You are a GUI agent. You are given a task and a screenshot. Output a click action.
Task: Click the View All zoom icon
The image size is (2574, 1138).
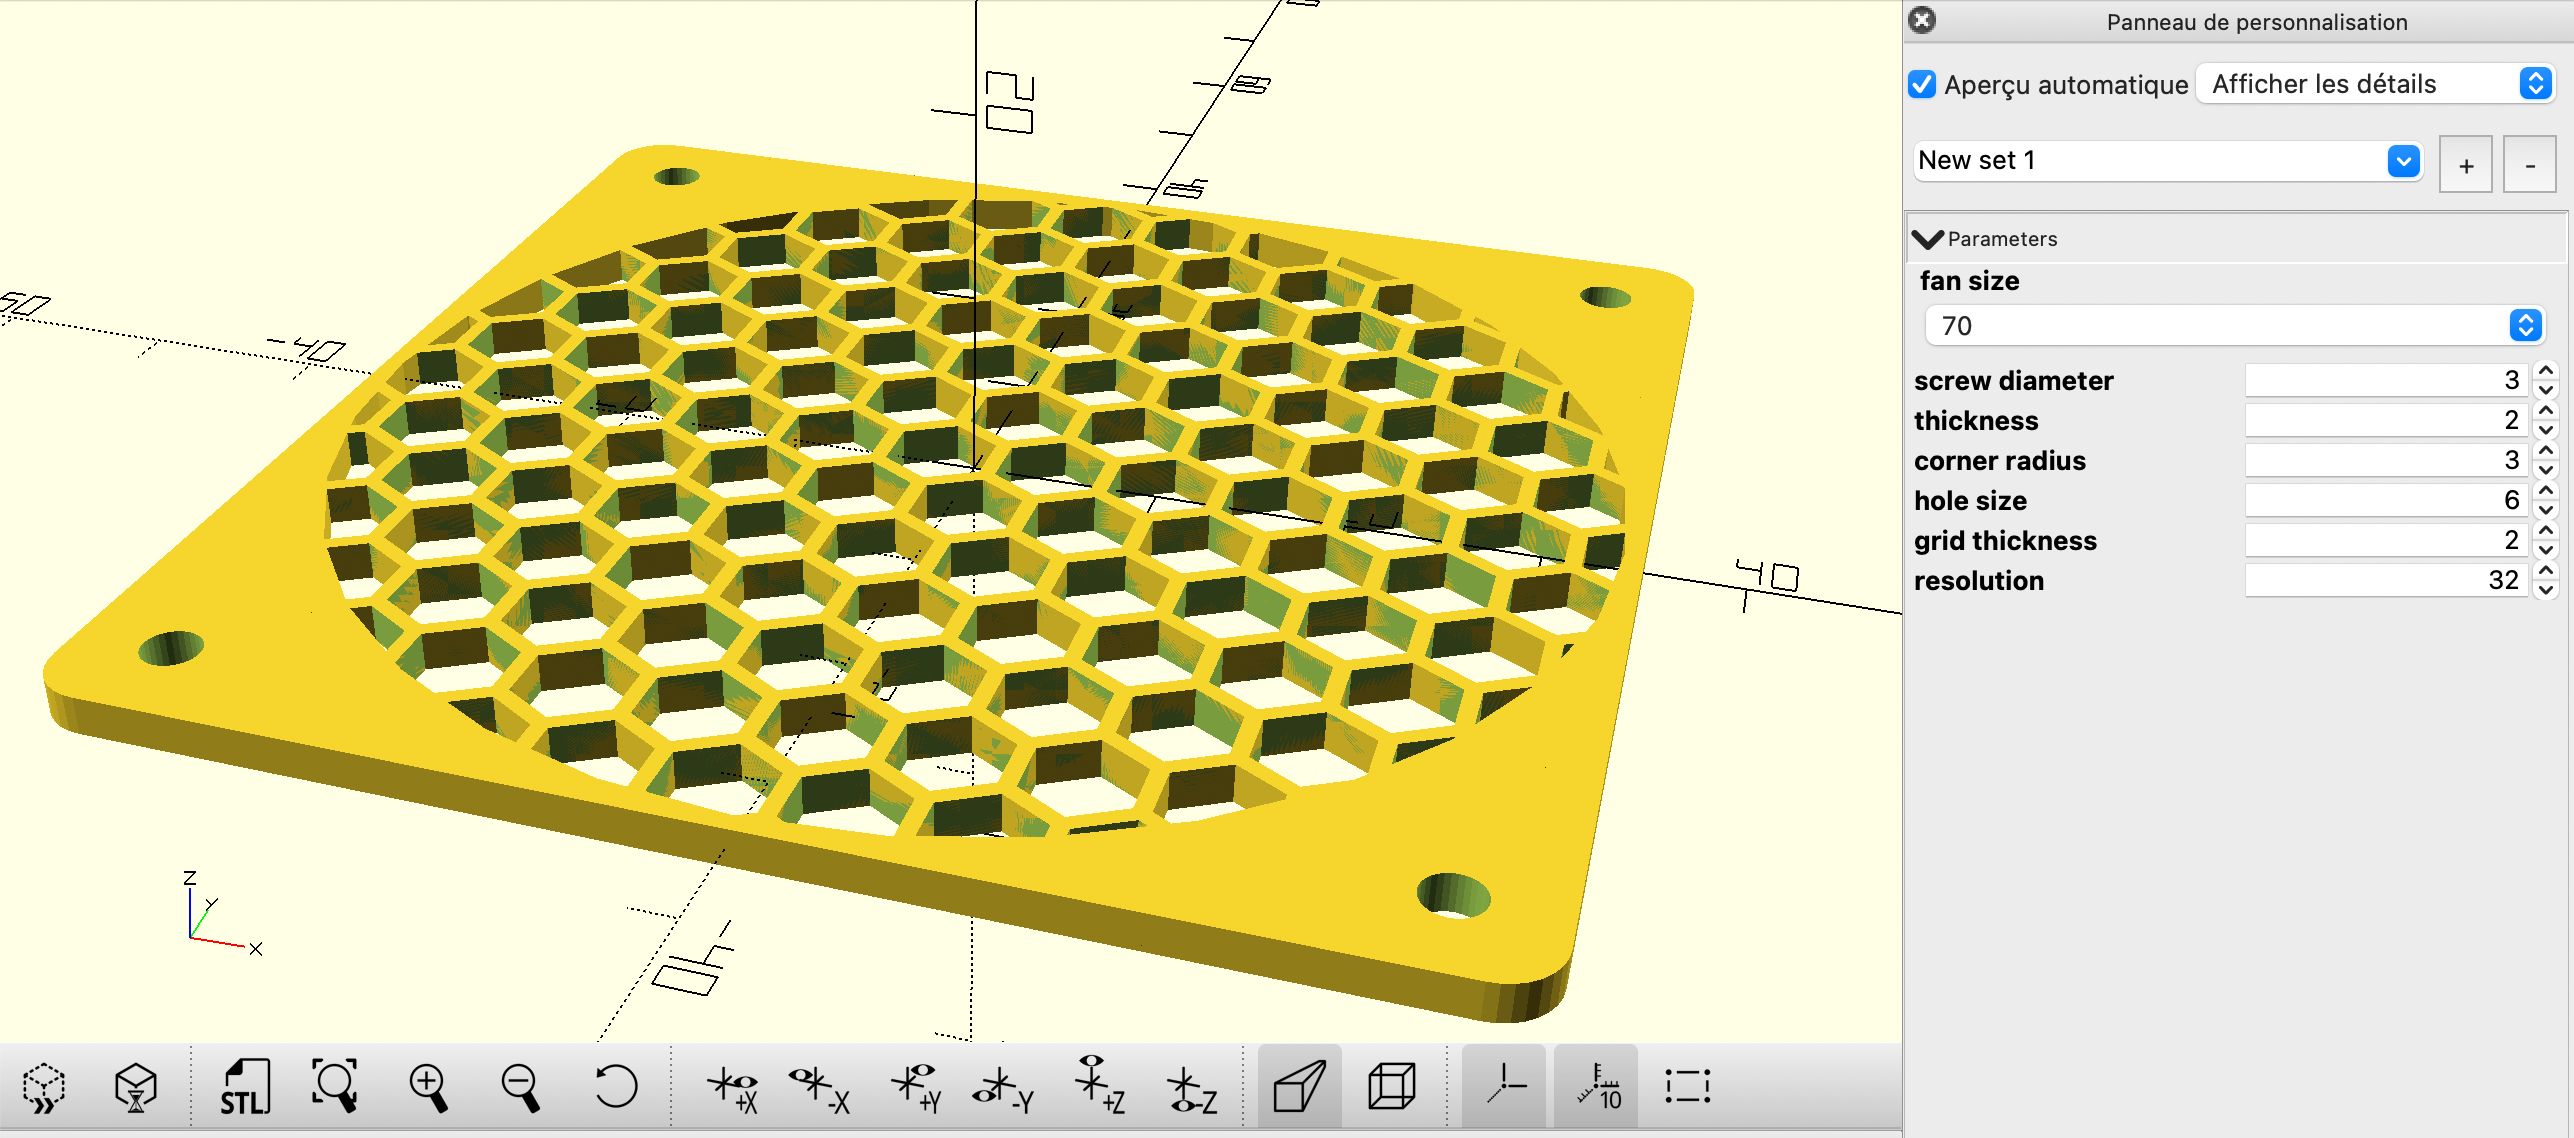point(335,1087)
